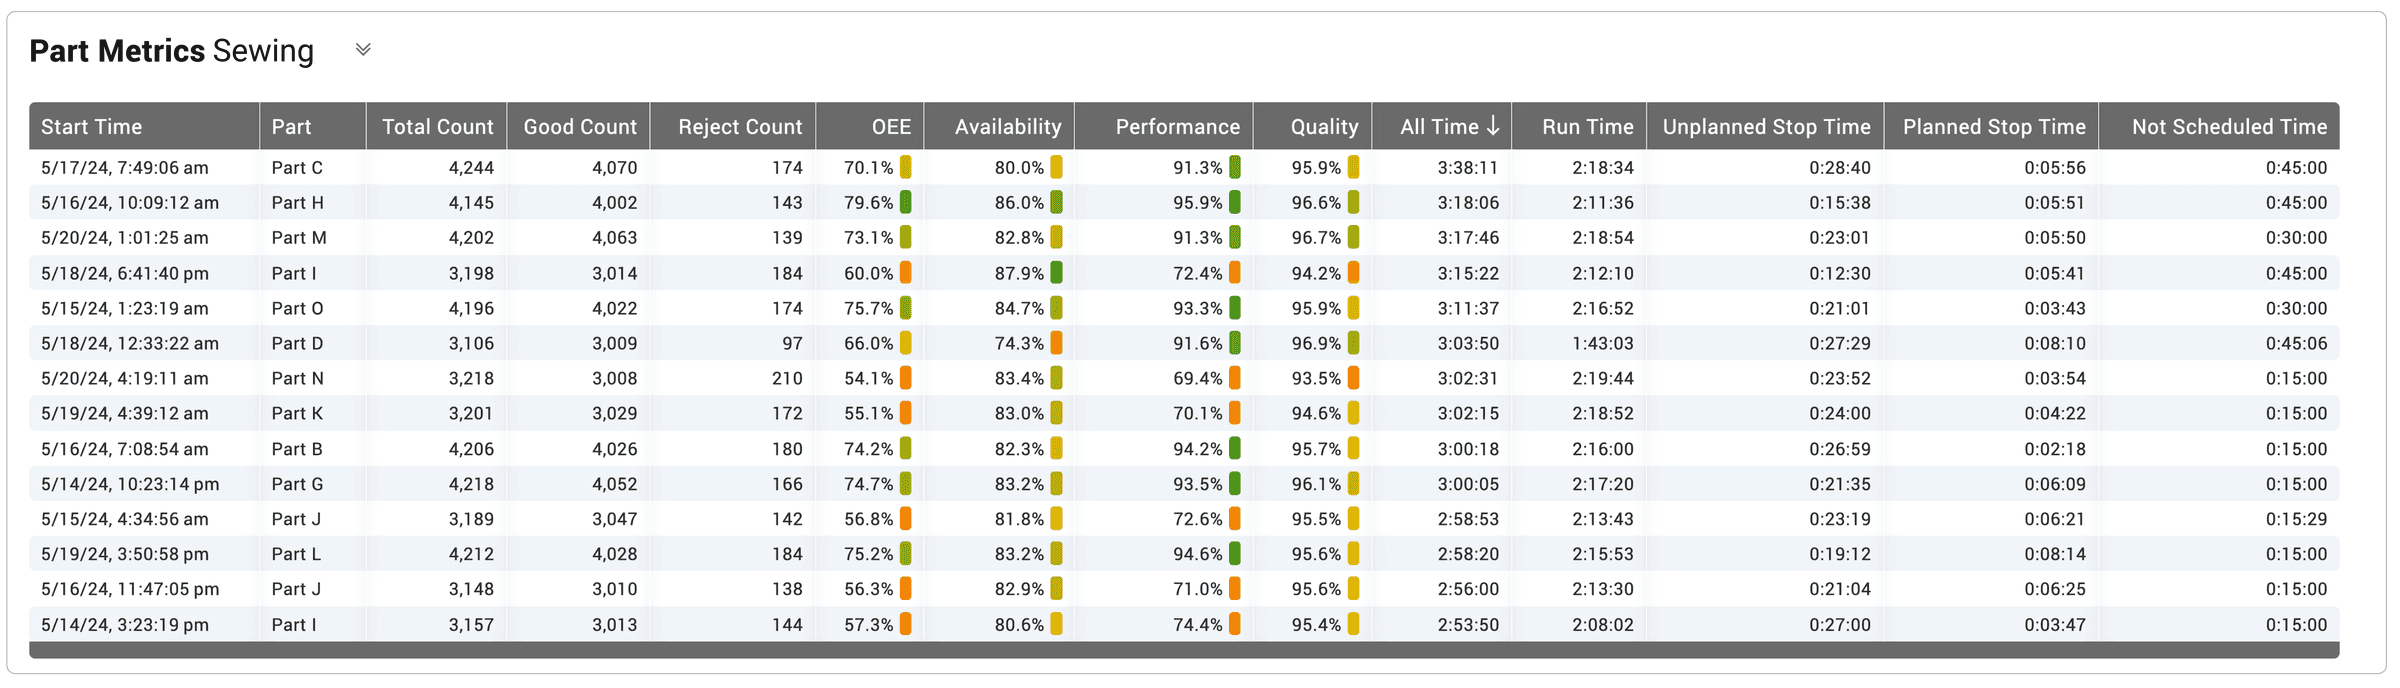The height and width of the screenshot is (688, 2400).
Task: Sort by the Part column header
Action: (291, 127)
